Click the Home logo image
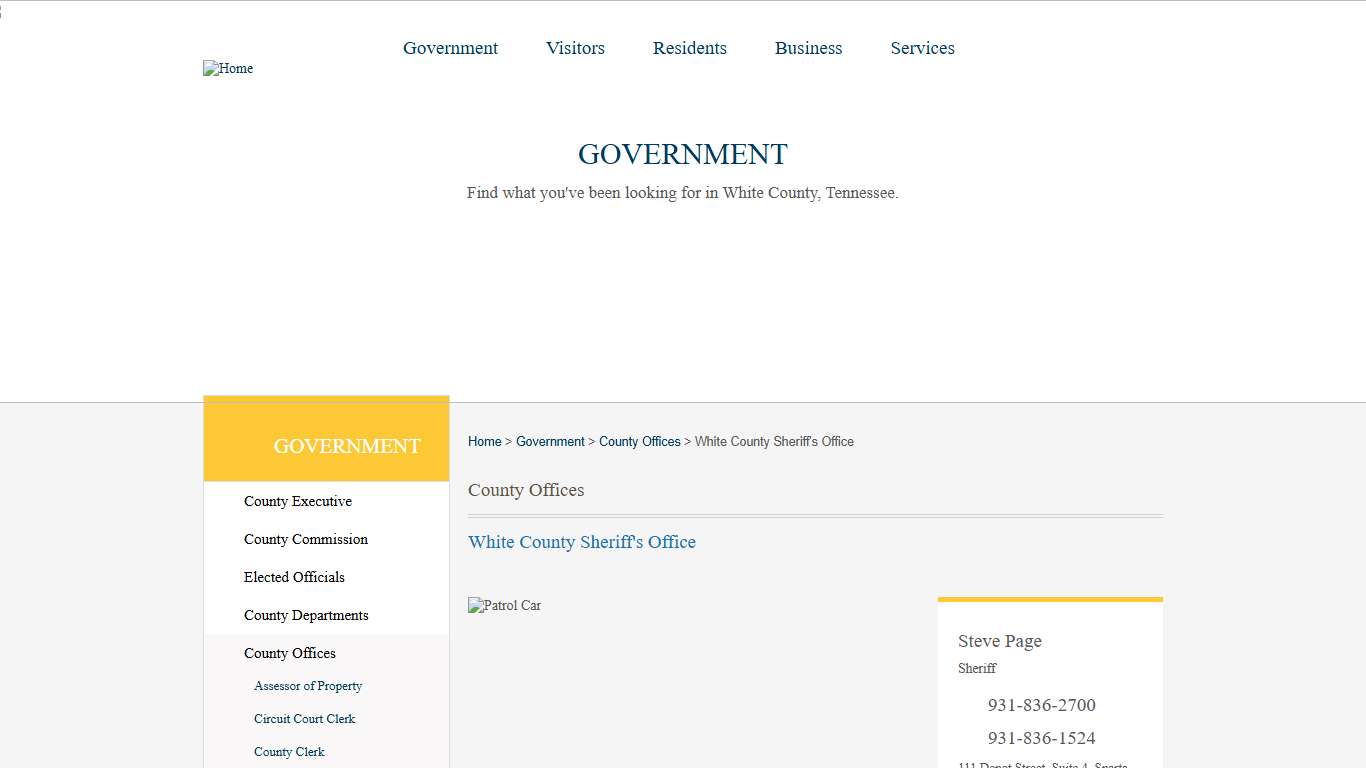This screenshot has width=1366, height=768. pyautogui.click(x=228, y=68)
